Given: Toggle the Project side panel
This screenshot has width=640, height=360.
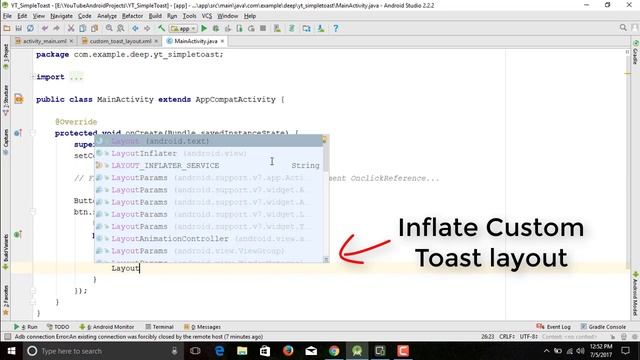Looking at the screenshot, I should [6, 56].
